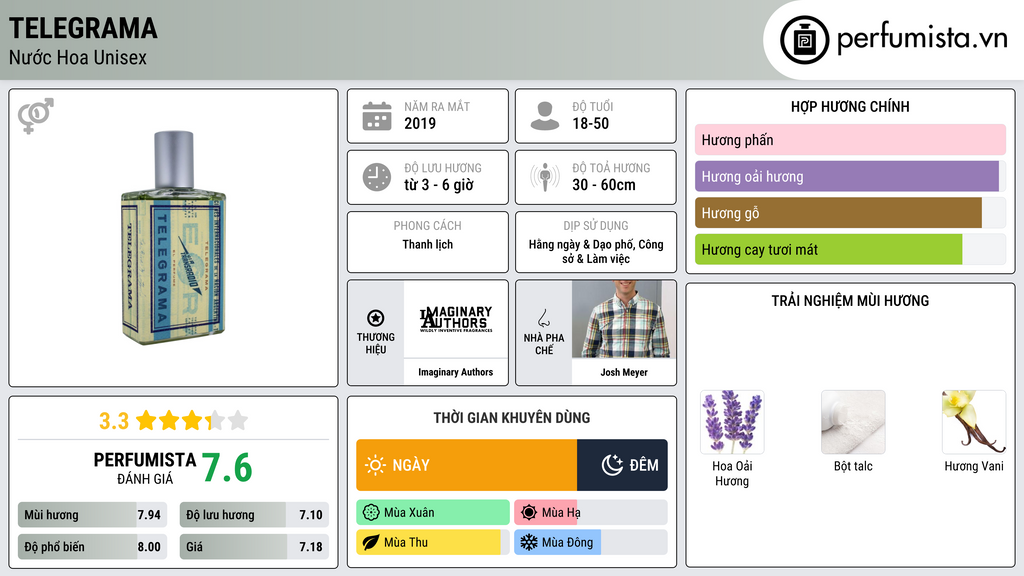Click the sillage person icon for Độ toả hương
The width and height of the screenshot is (1024, 576).
(x=545, y=177)
